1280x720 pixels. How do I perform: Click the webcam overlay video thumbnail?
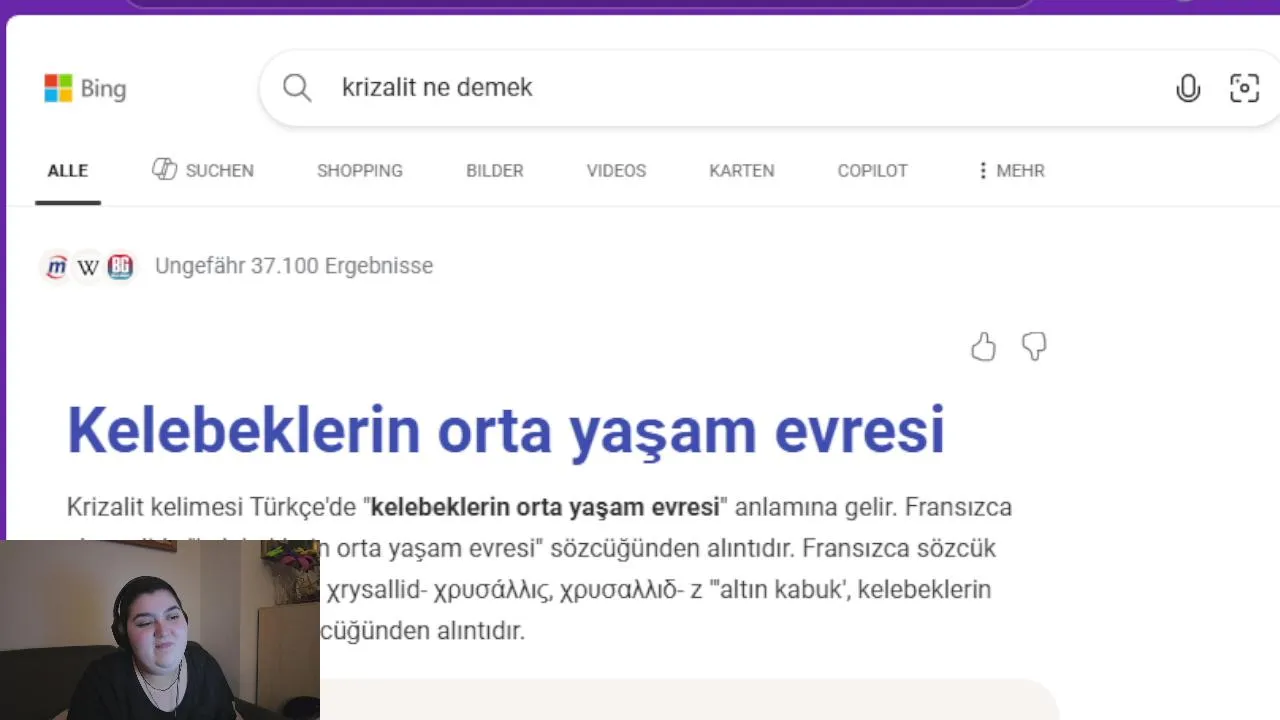[x=160, y=630]
